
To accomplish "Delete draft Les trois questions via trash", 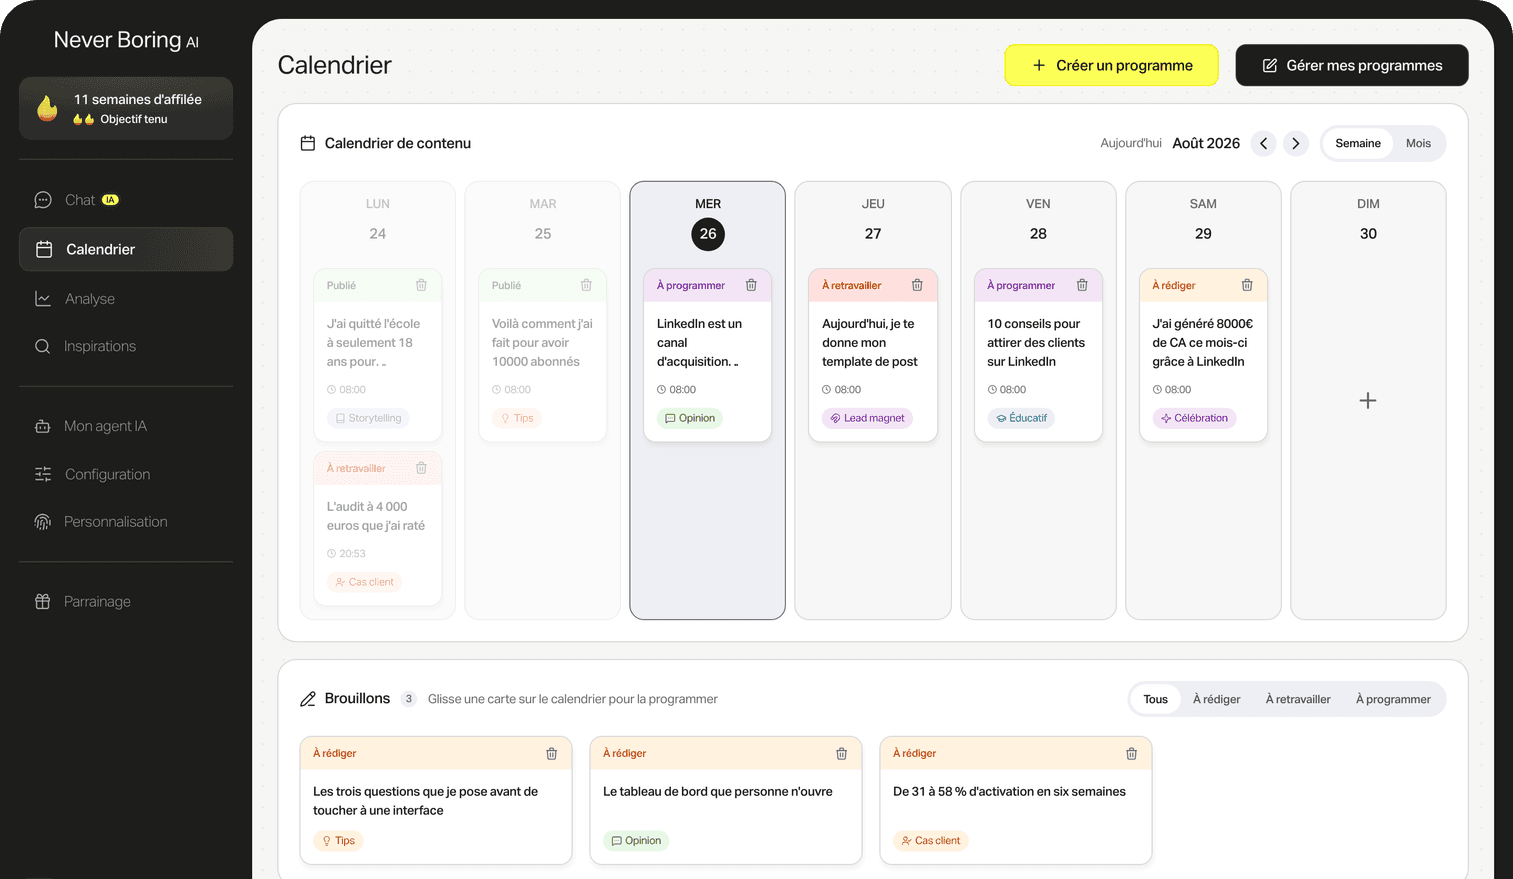I will coord(551,753).
